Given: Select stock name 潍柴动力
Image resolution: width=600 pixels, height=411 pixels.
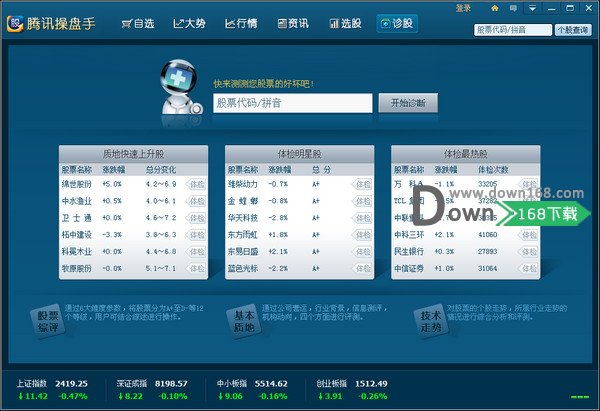Looking at the screenshot, I should 243,184.
